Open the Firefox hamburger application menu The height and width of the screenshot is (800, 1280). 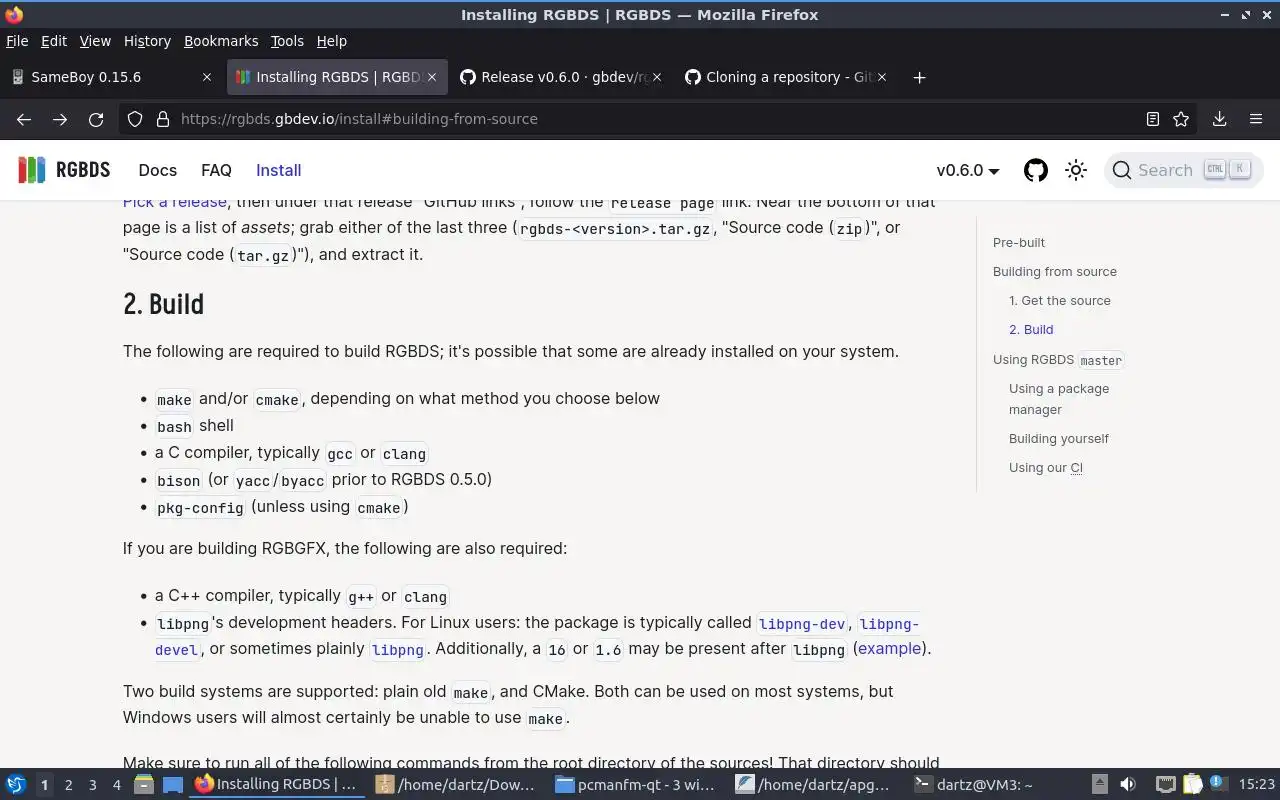click(x=1256, y=119)
